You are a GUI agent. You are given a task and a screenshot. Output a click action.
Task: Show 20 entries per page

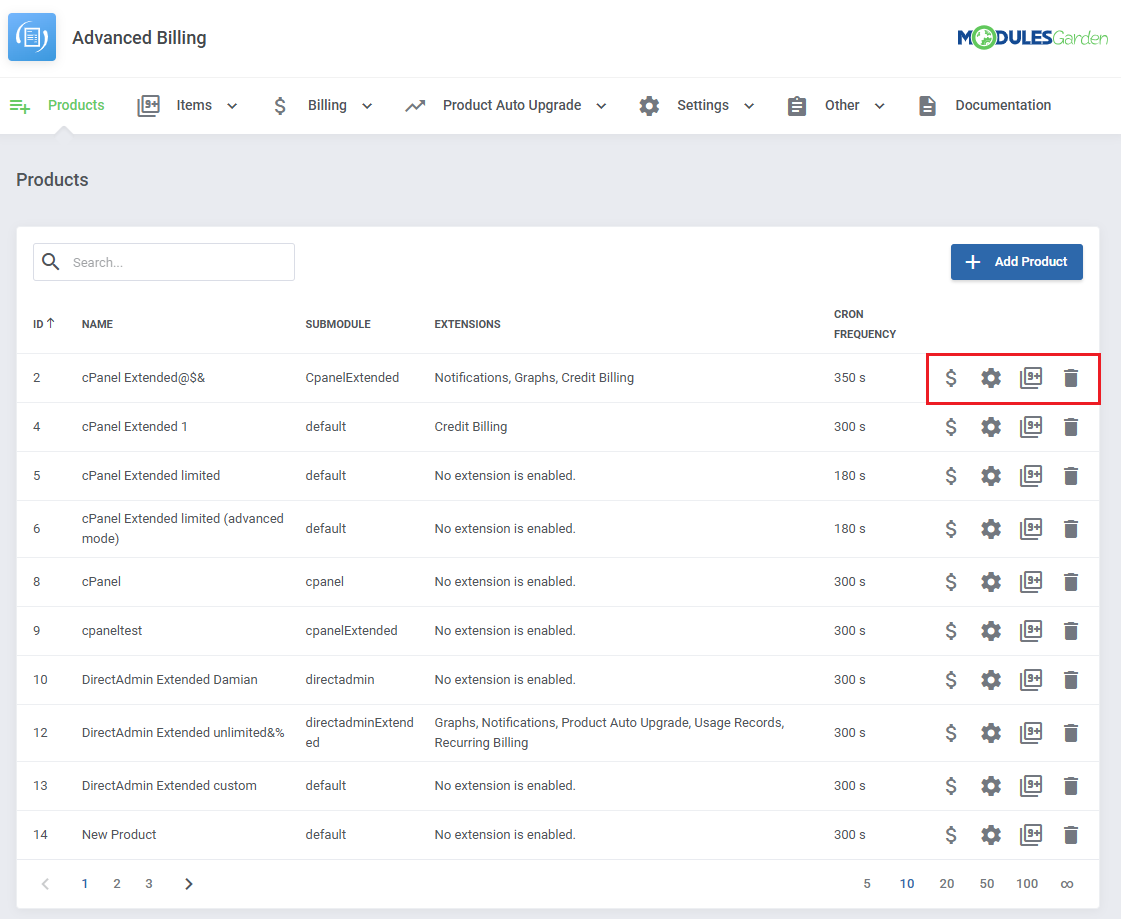(x=946, y=884)
